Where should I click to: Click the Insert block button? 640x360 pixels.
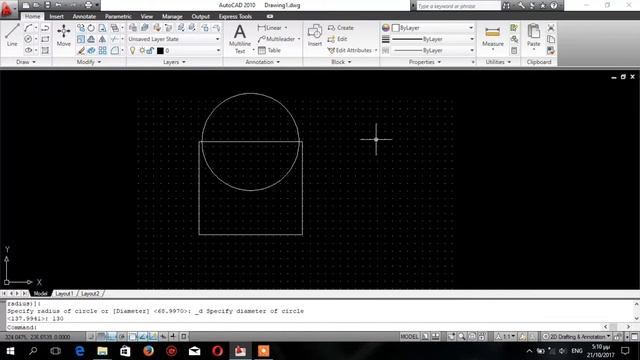tap(315, 35)
